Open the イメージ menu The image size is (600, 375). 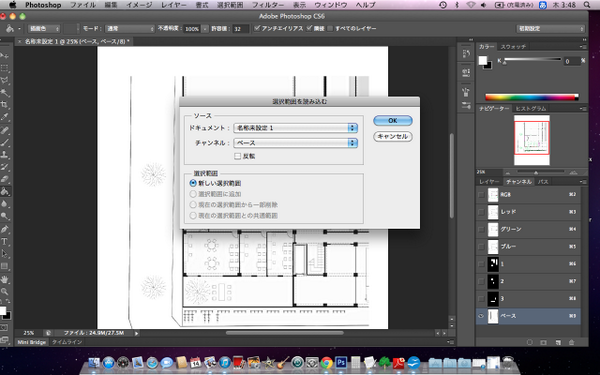[x=139, y=5]
